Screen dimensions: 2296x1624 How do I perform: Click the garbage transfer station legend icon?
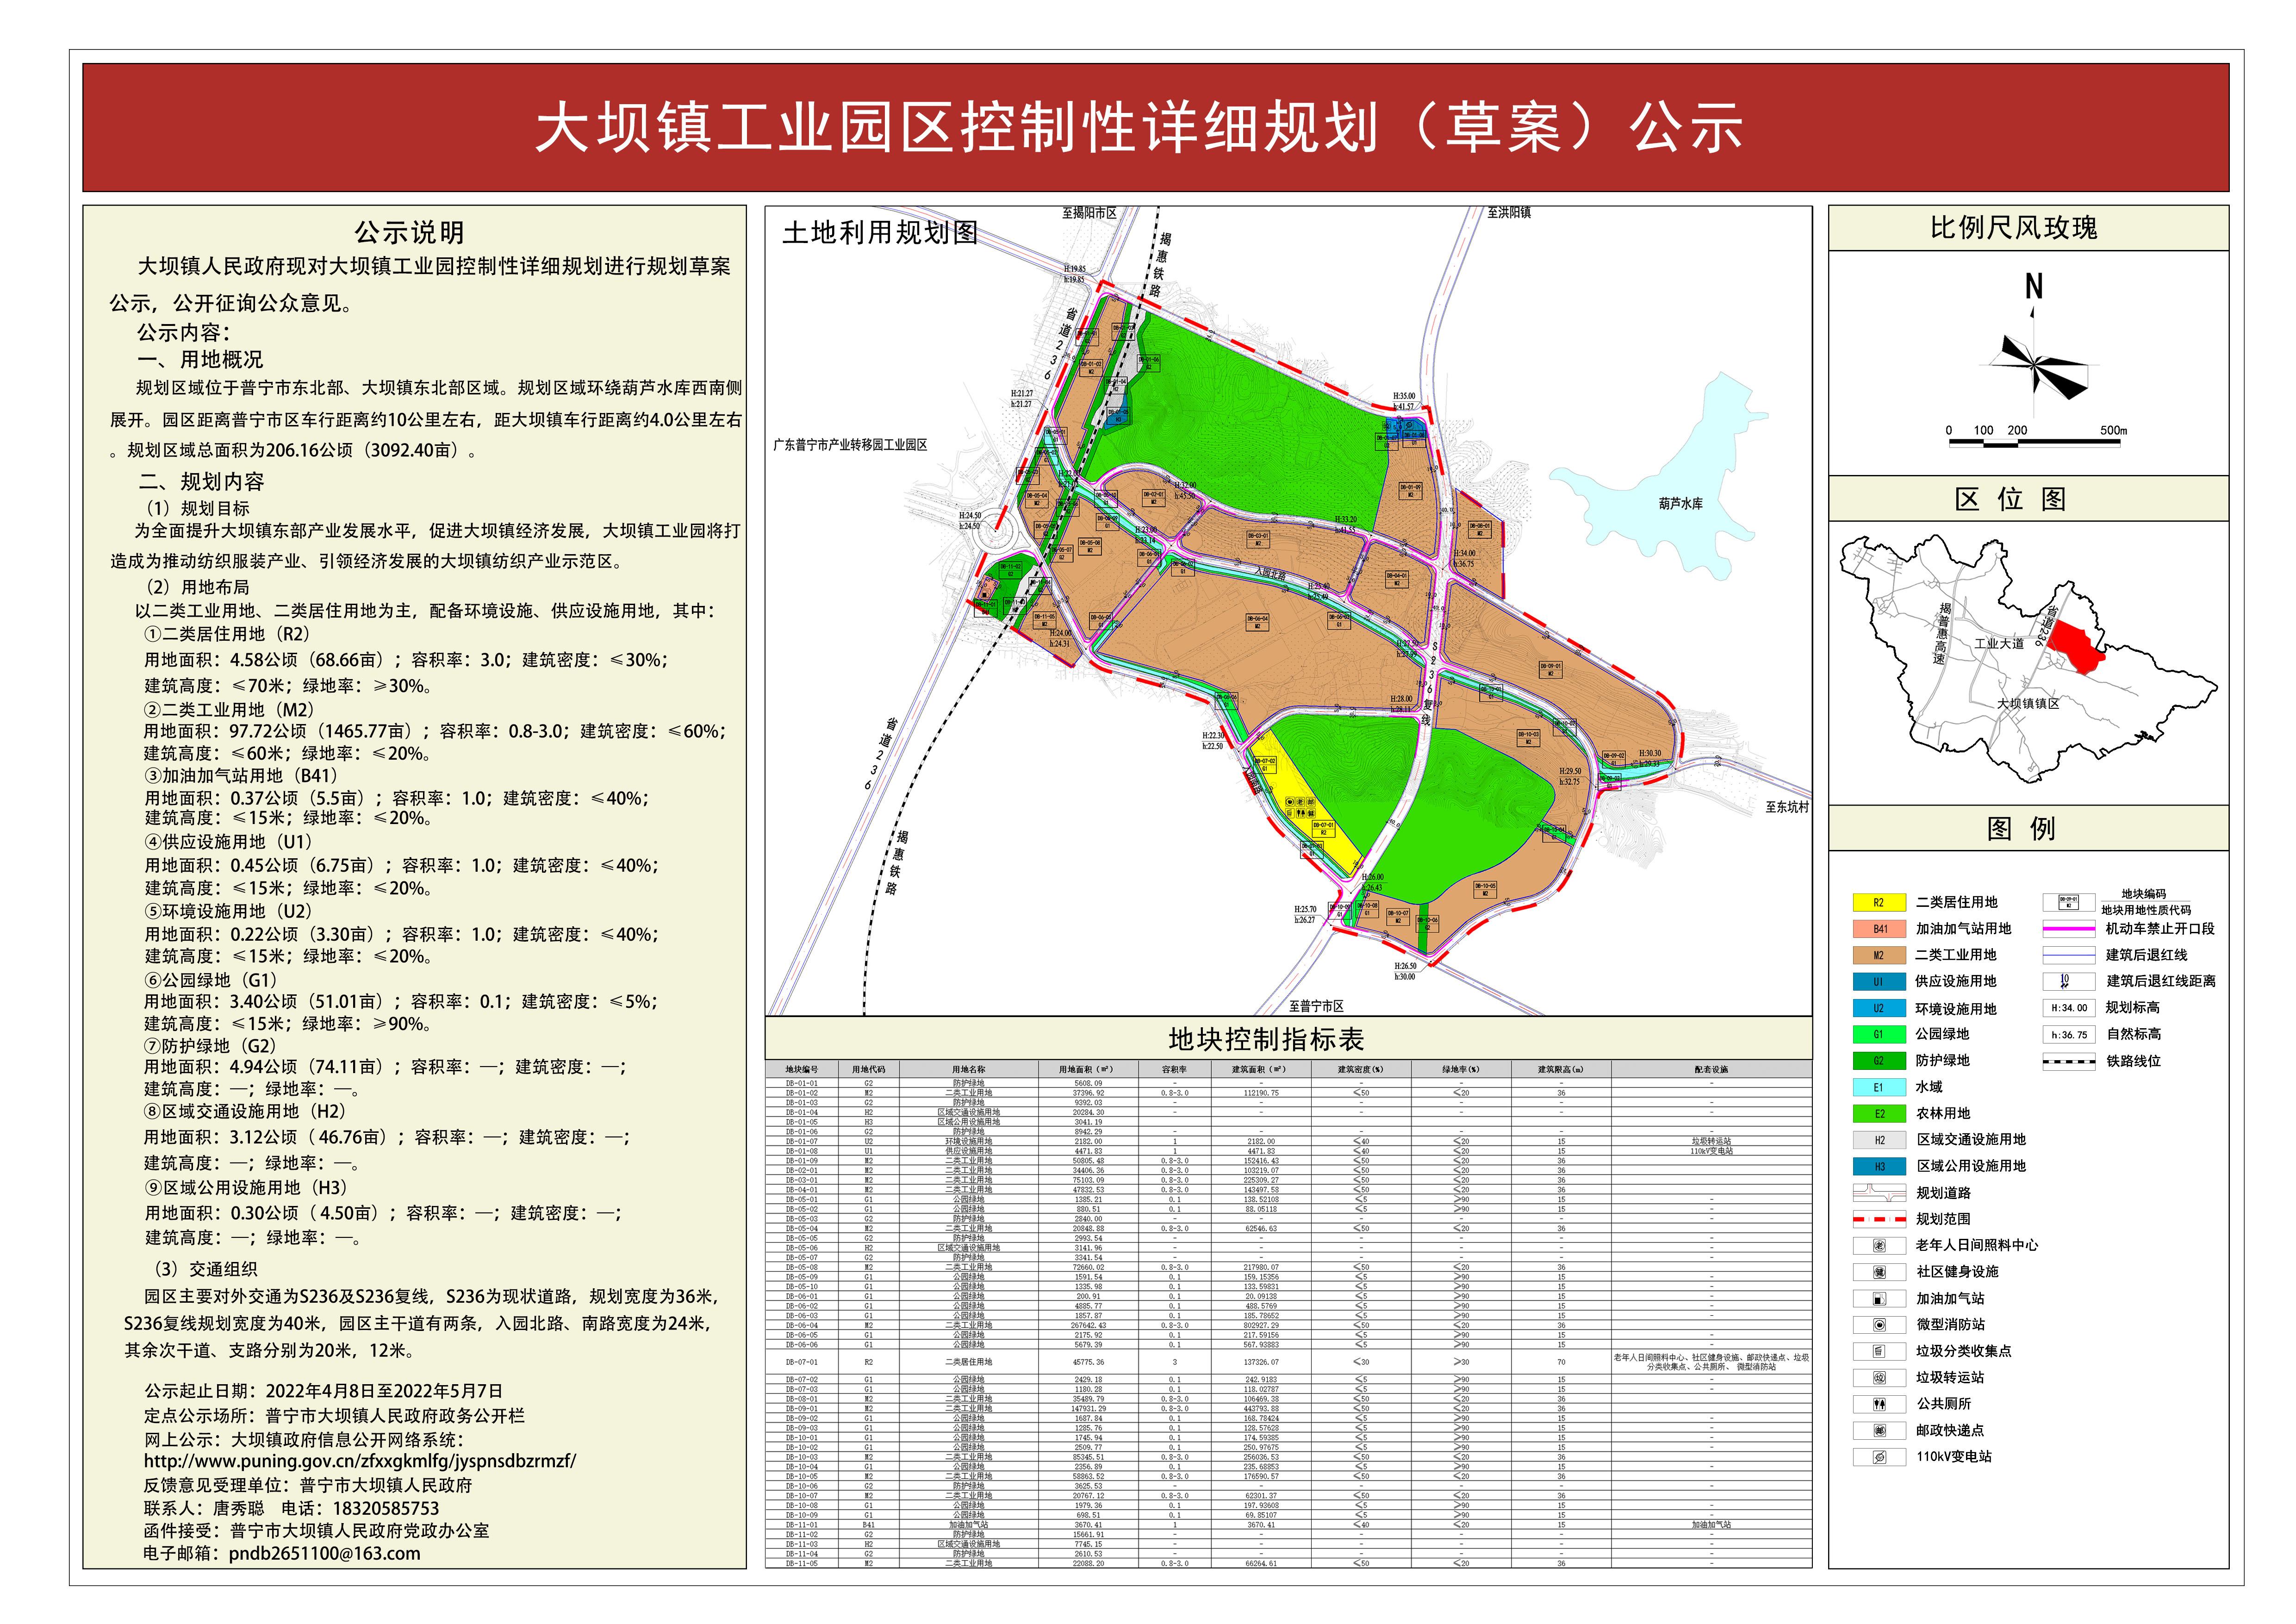pyautogui.click(x=1879, y=1378)
